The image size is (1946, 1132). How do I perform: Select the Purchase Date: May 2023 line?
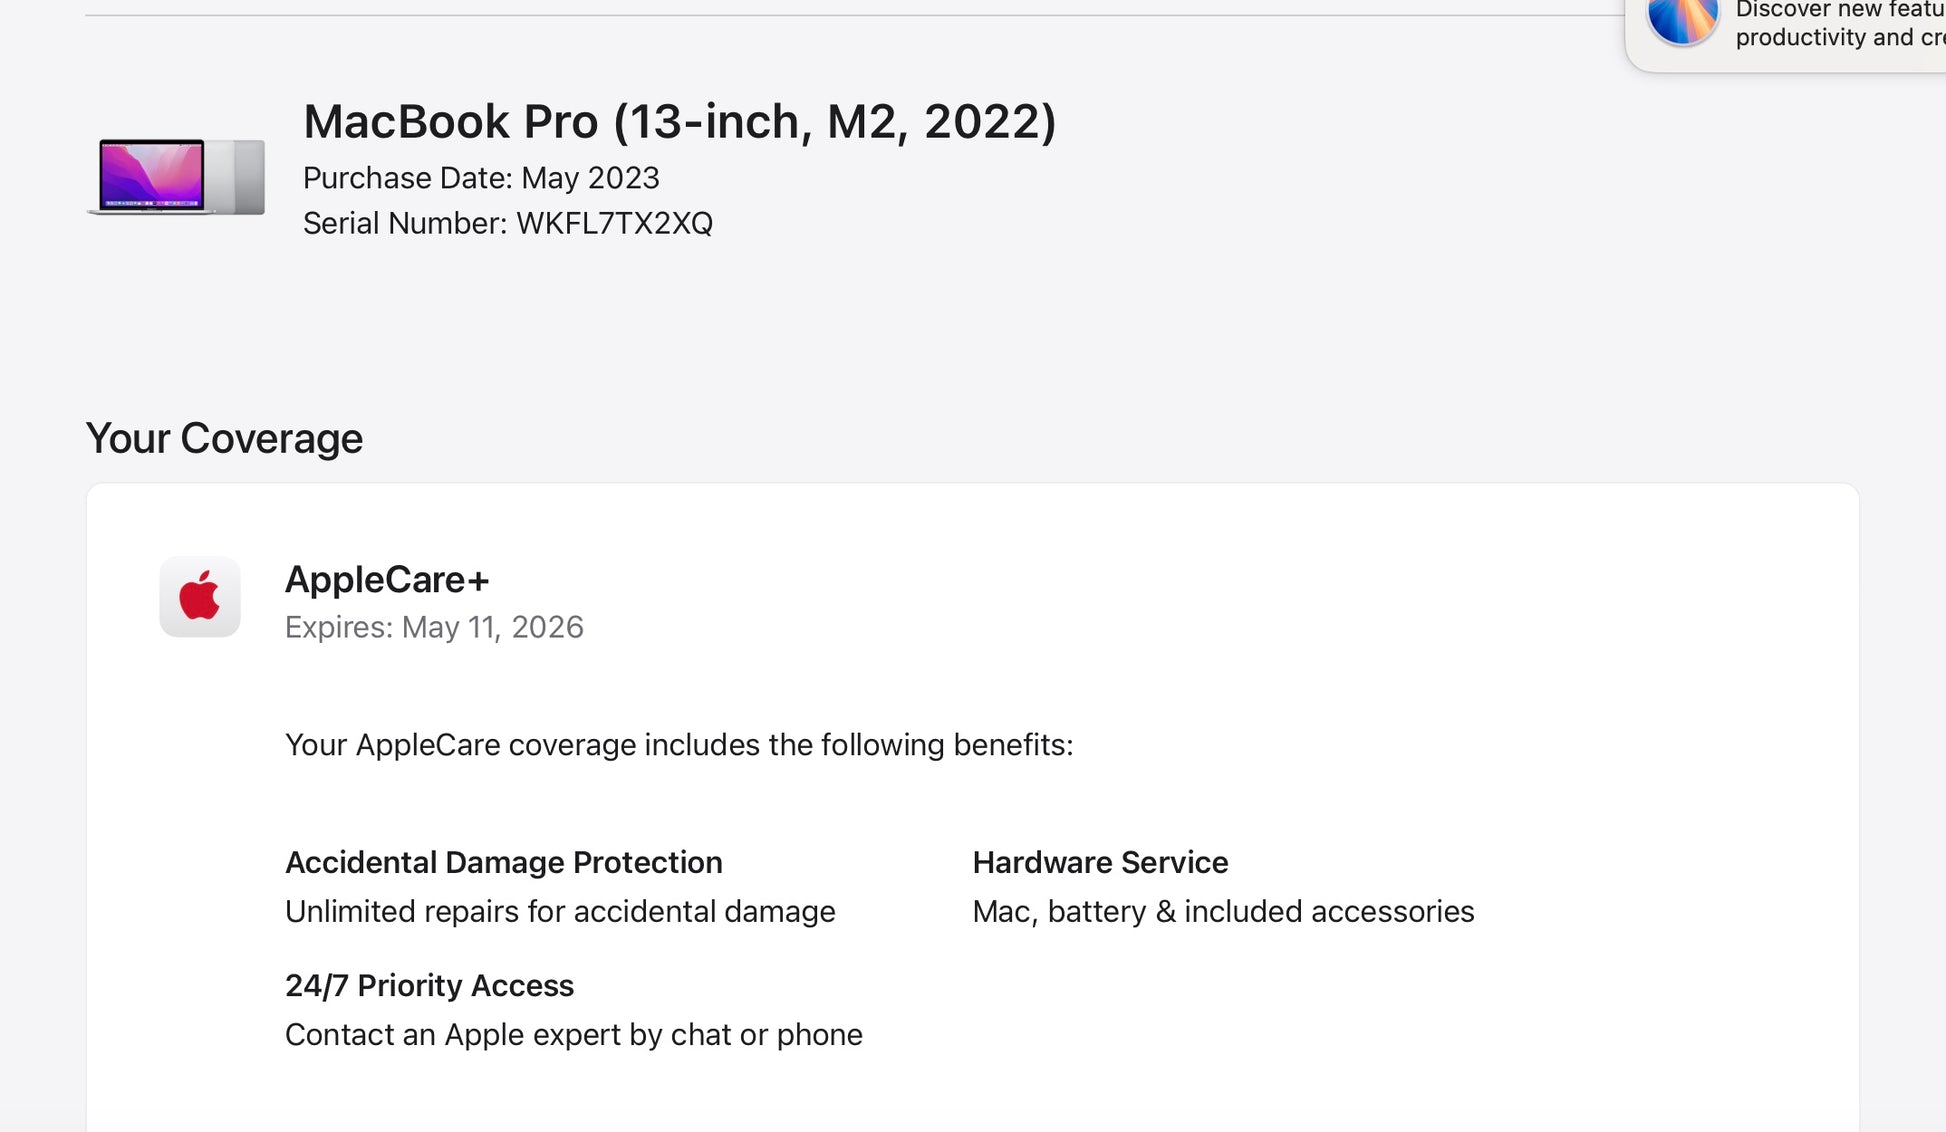(481, 178)
